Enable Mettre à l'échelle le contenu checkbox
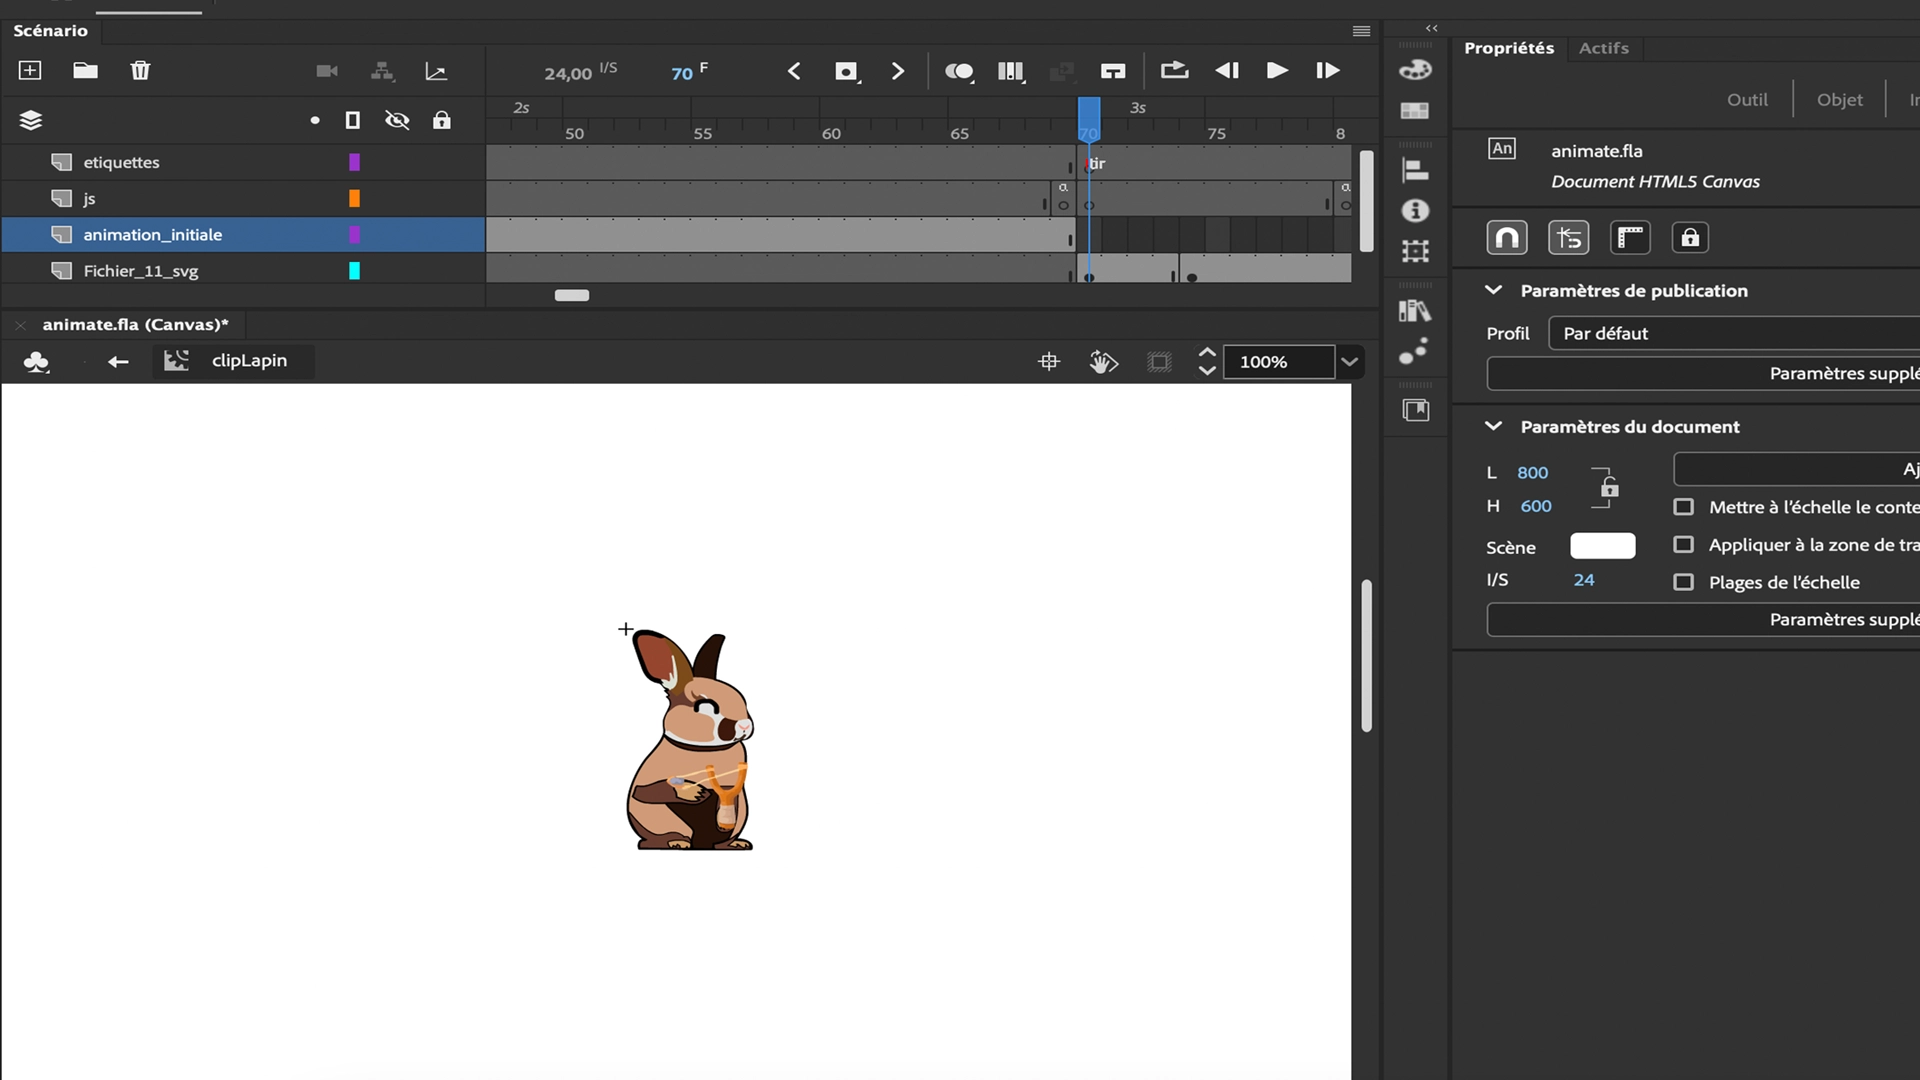The width and height of the screenshot is (1920, 1080). coord(1684,507)
